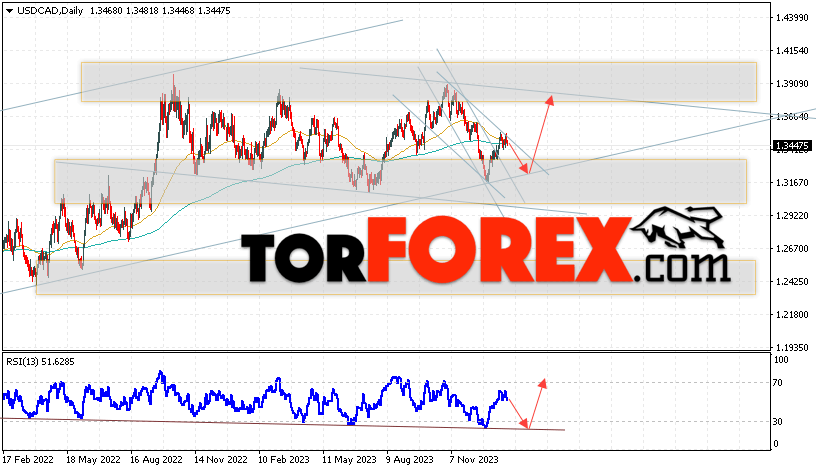Click the 18 May 2022 date label
The height and width of the screenshot is (471, 816).
click(93, 460)
